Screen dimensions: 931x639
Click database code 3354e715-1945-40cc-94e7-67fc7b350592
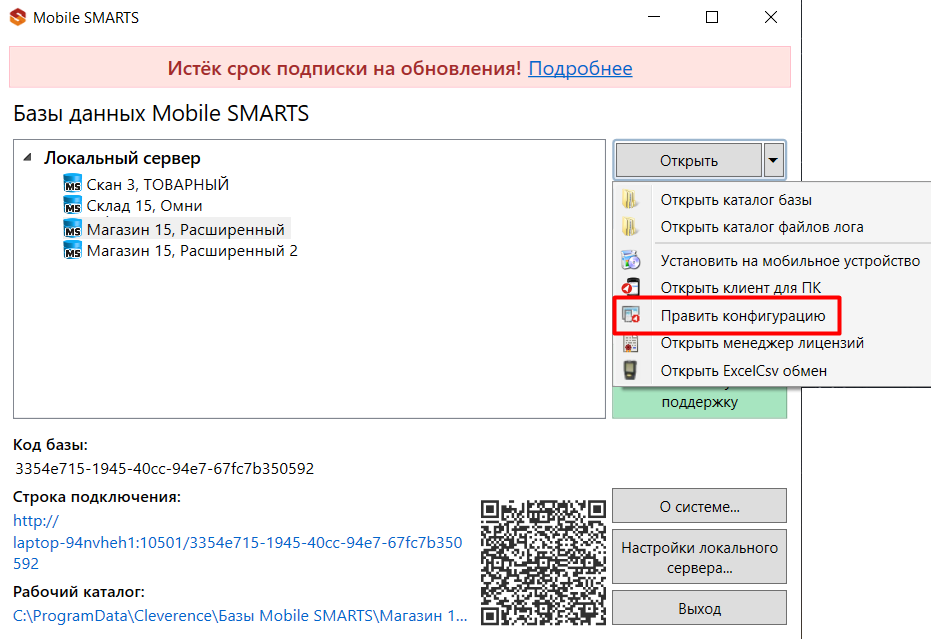[164, 469]
